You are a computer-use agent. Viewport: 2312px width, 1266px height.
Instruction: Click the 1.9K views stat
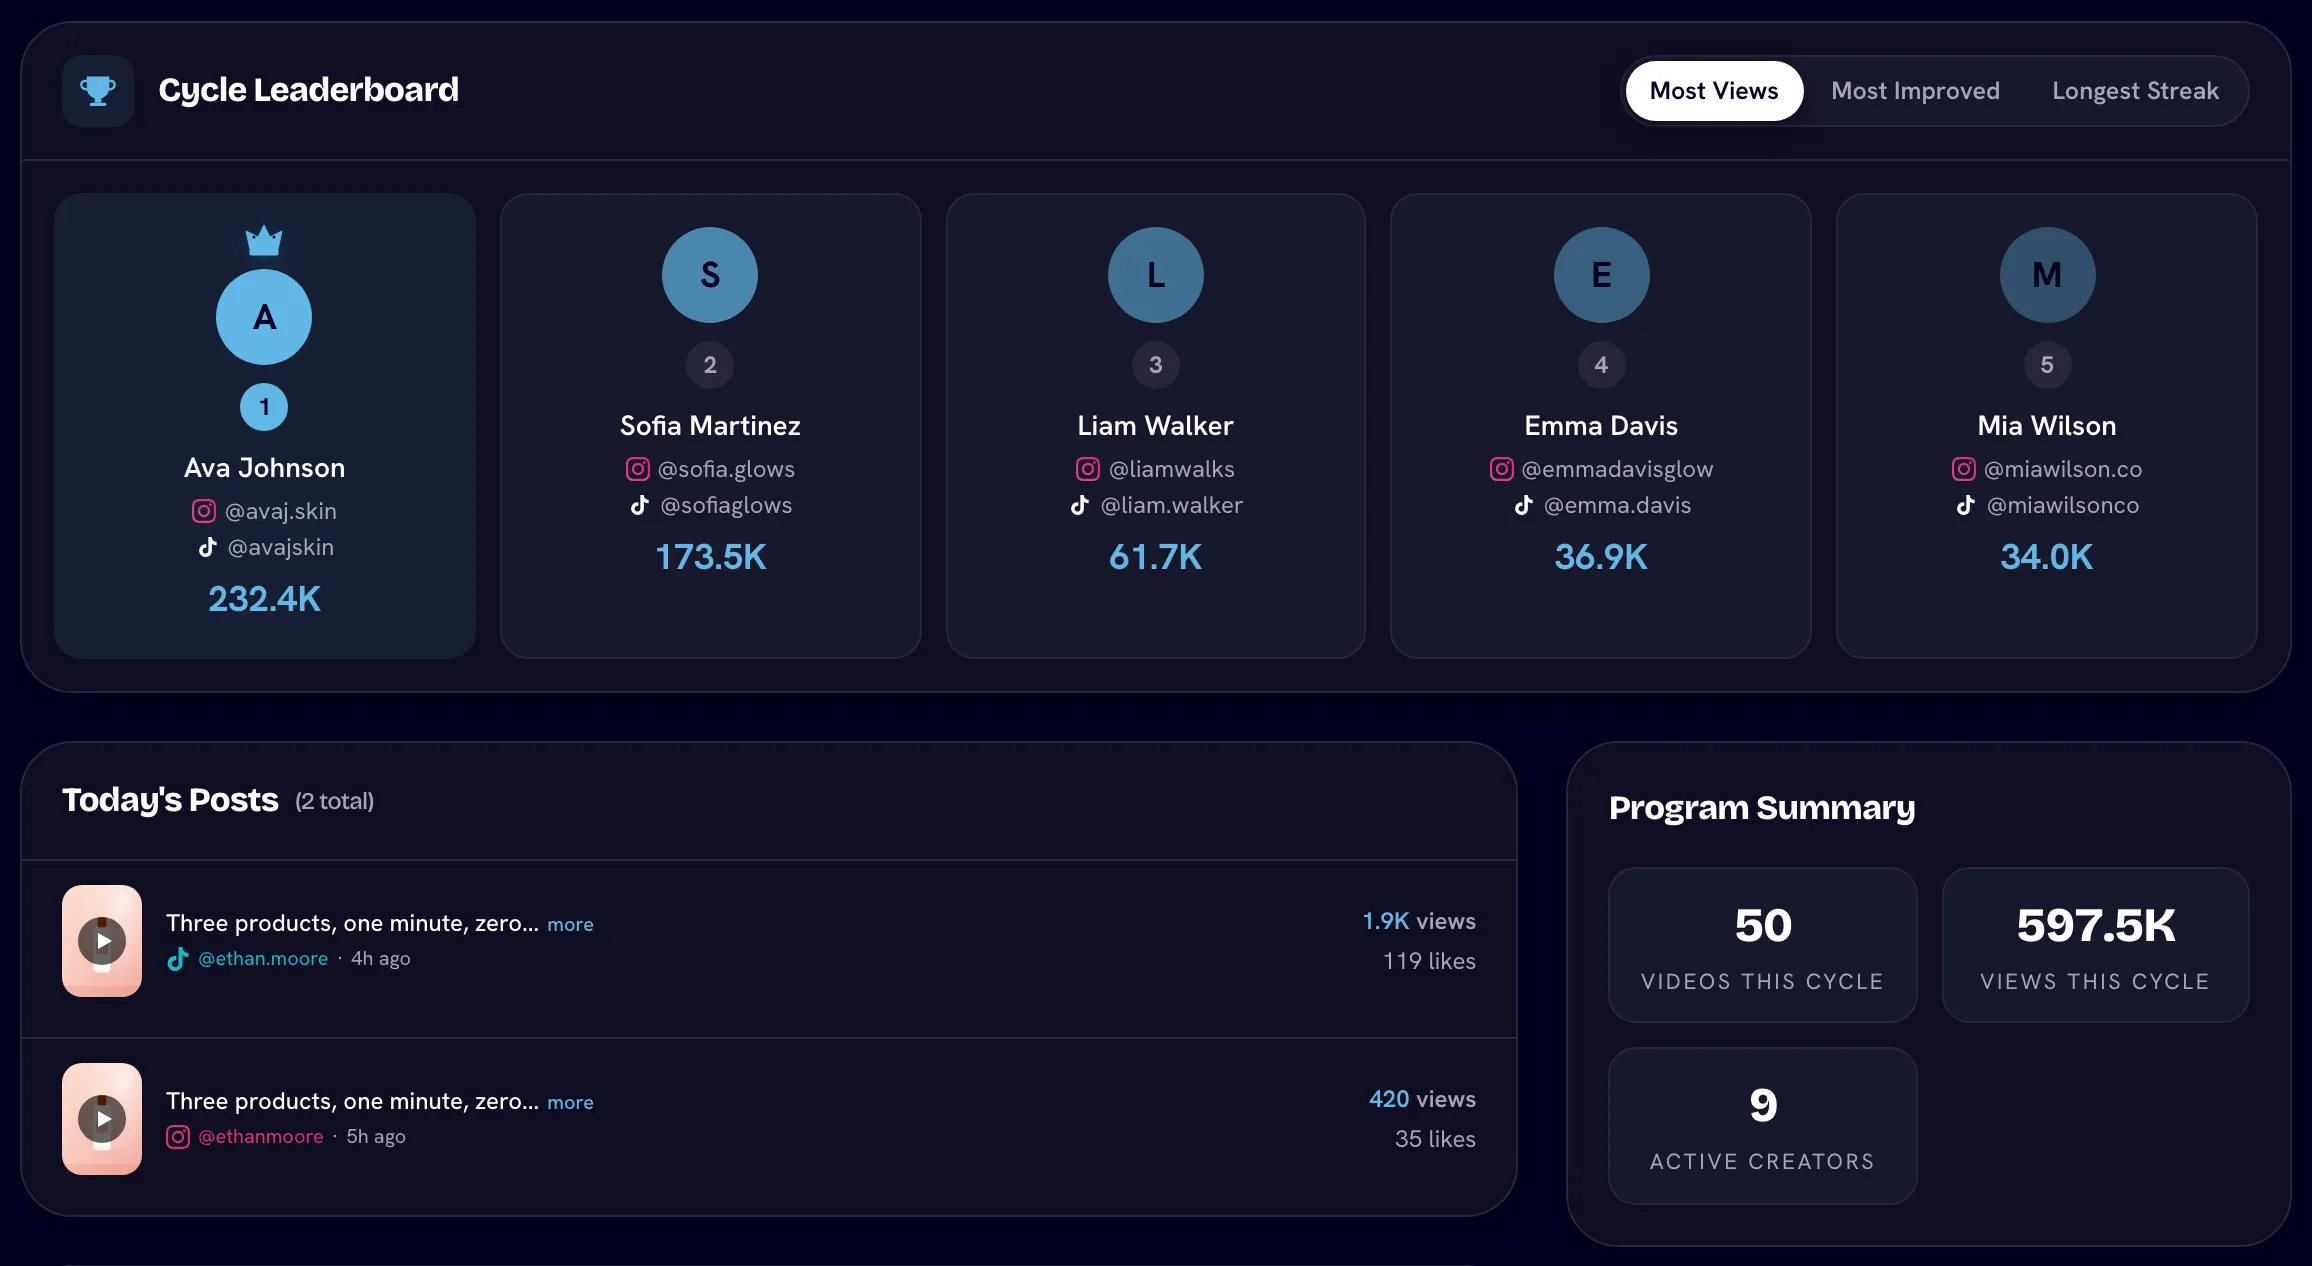[1419, 921]
